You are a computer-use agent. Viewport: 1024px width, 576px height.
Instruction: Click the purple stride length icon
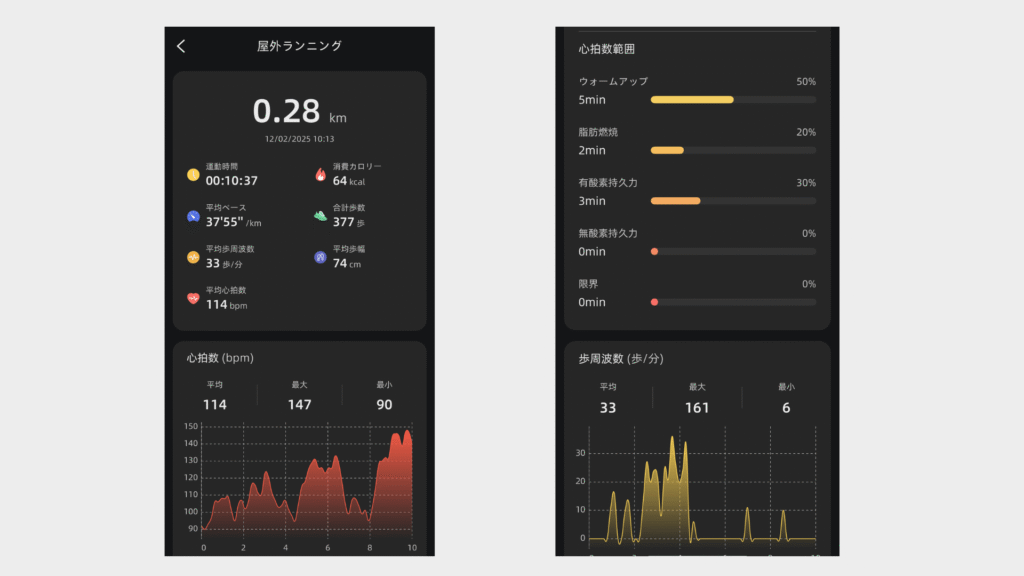tap(320, 257)
